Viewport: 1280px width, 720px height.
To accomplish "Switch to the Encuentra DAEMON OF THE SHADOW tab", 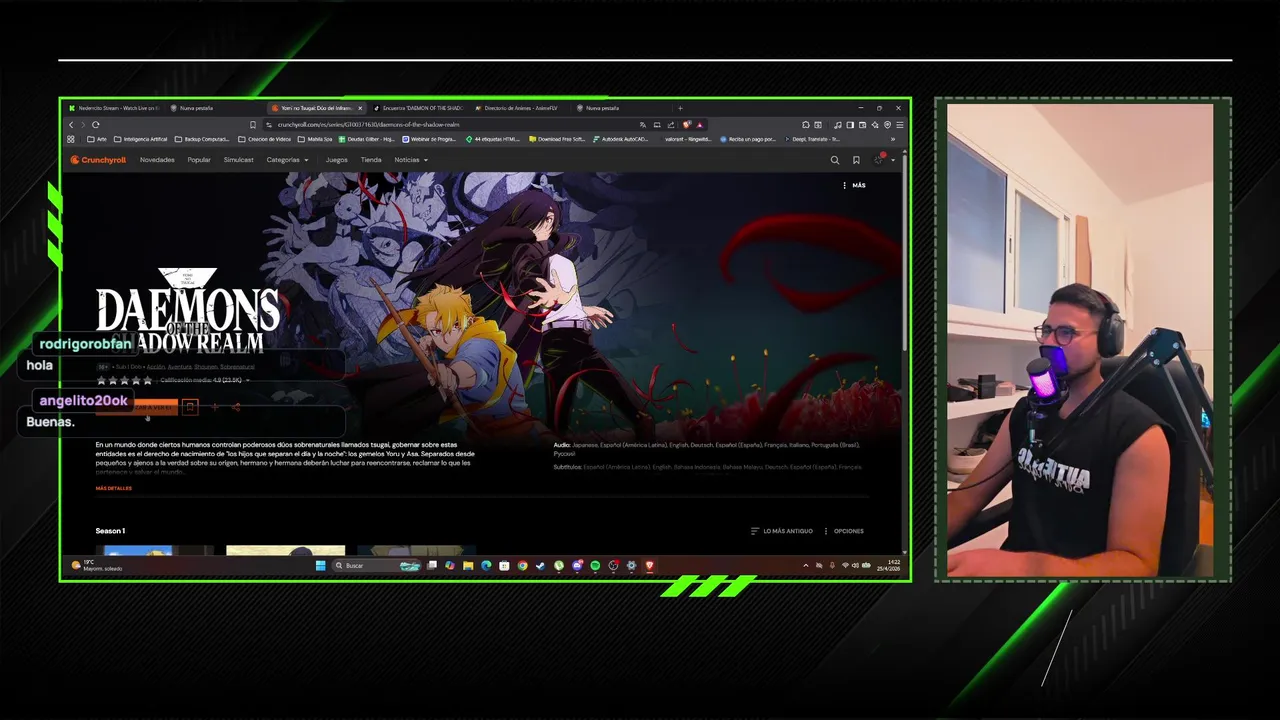I will tap(418, 108).
